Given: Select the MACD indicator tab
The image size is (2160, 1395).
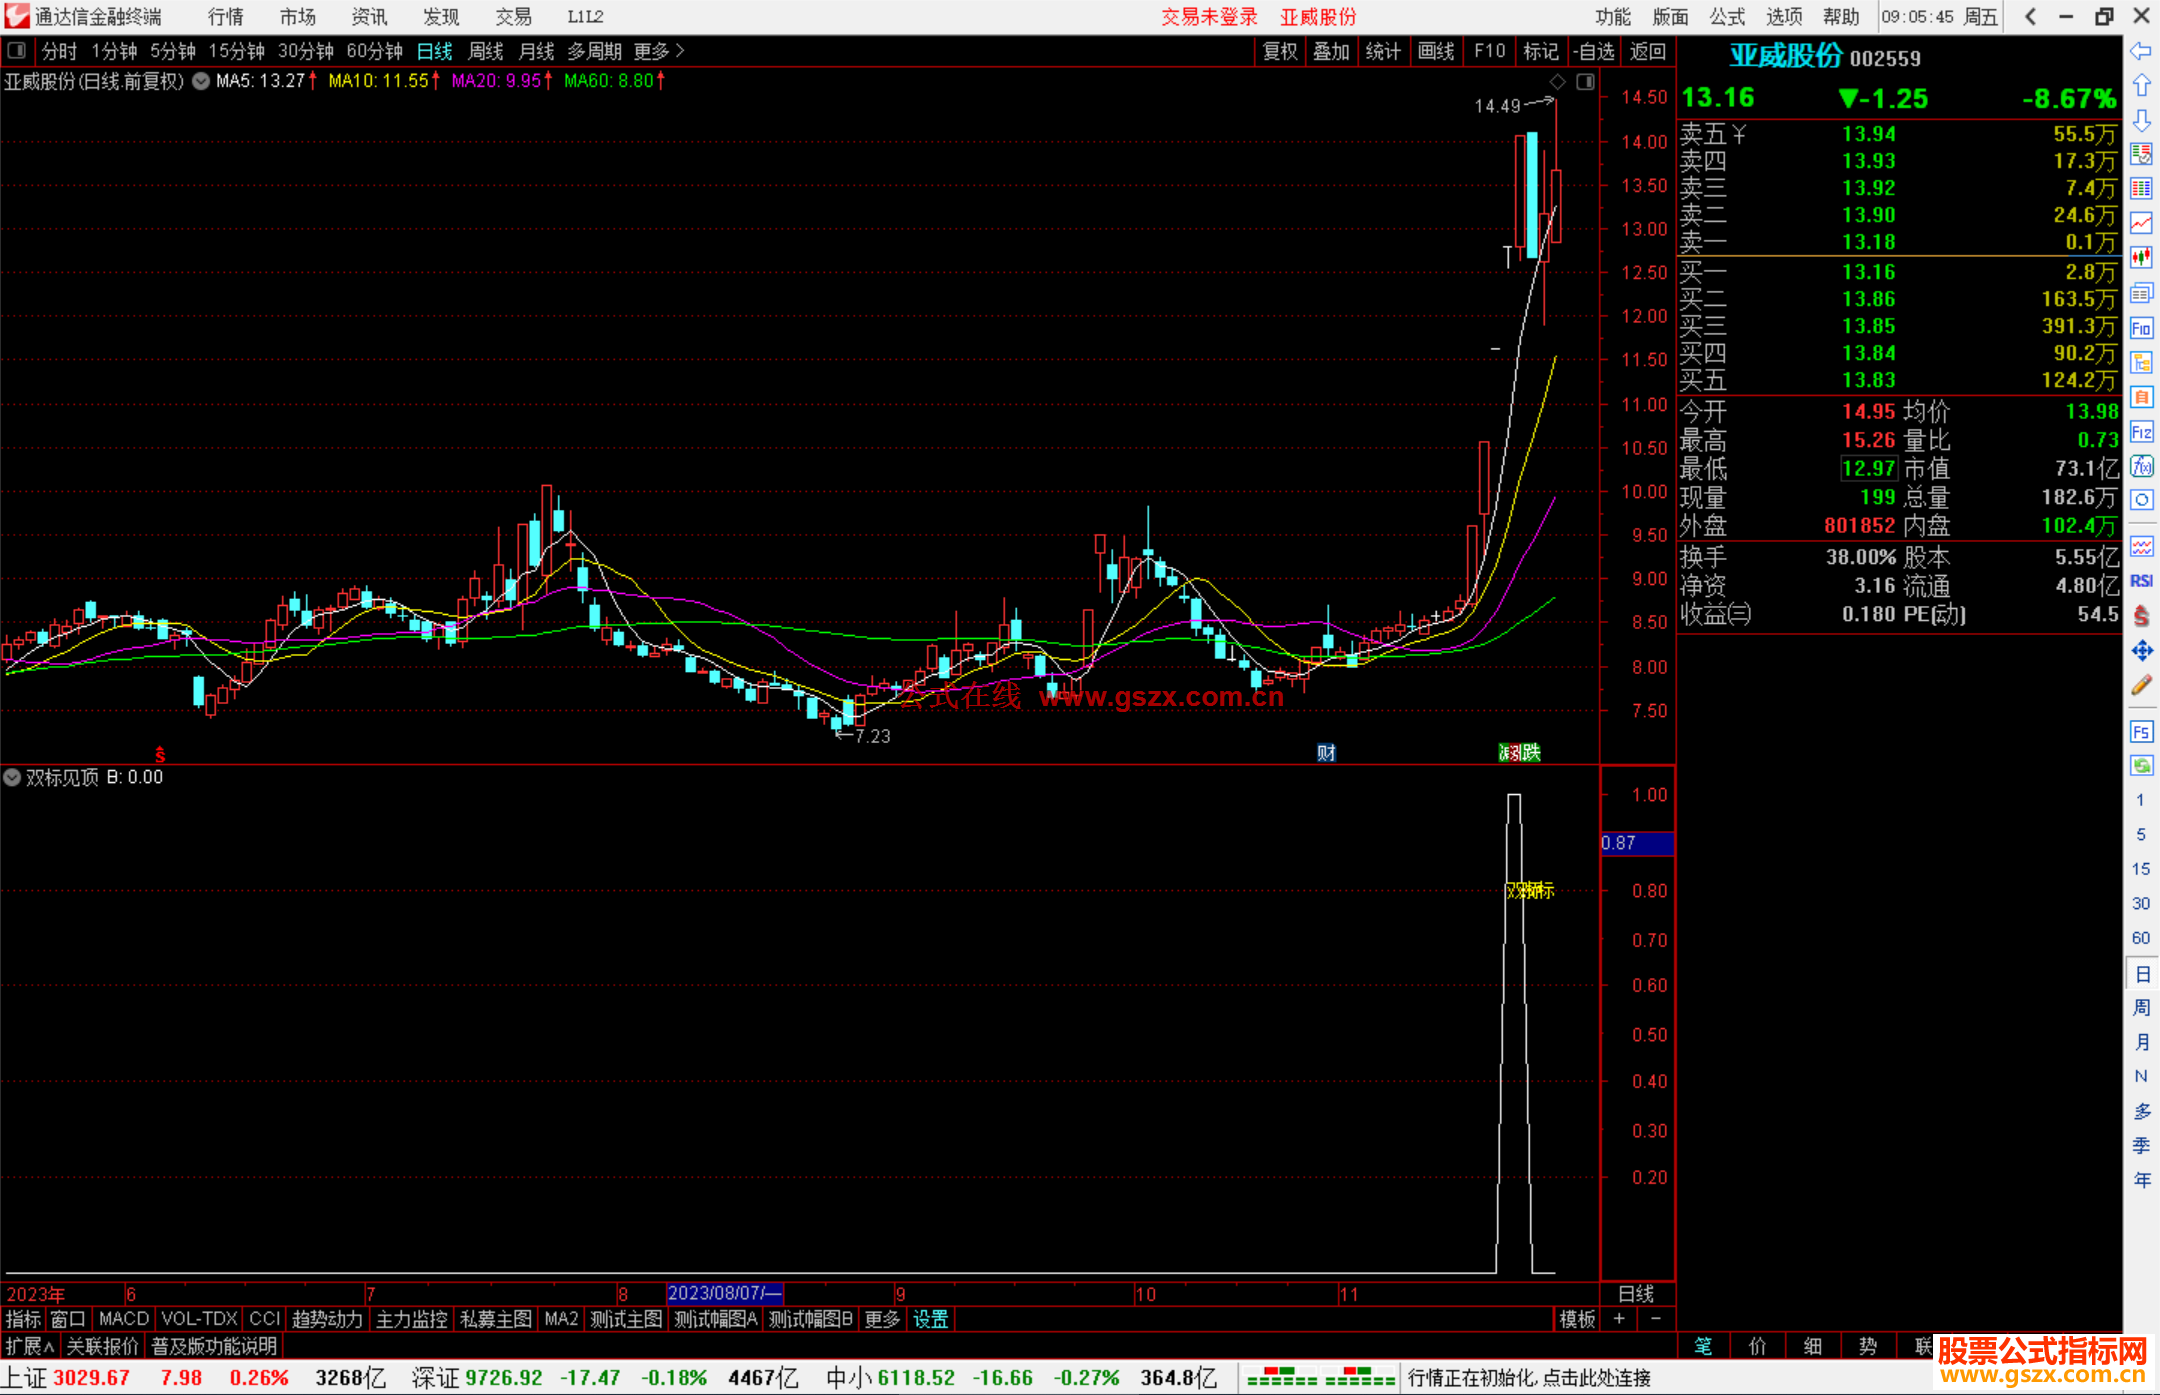Looking at the screenshot, I should (124, 1319).
